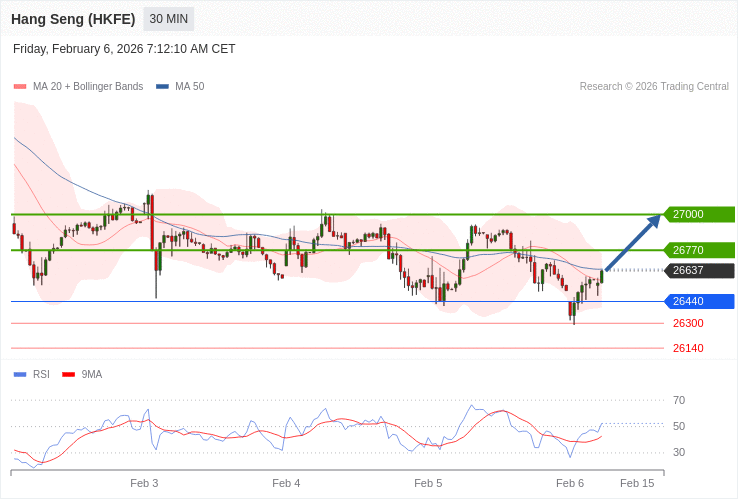Select the blue 26440 pivot price tag
This screenshot has width=738, height=500.
click(x=699, y=301)
